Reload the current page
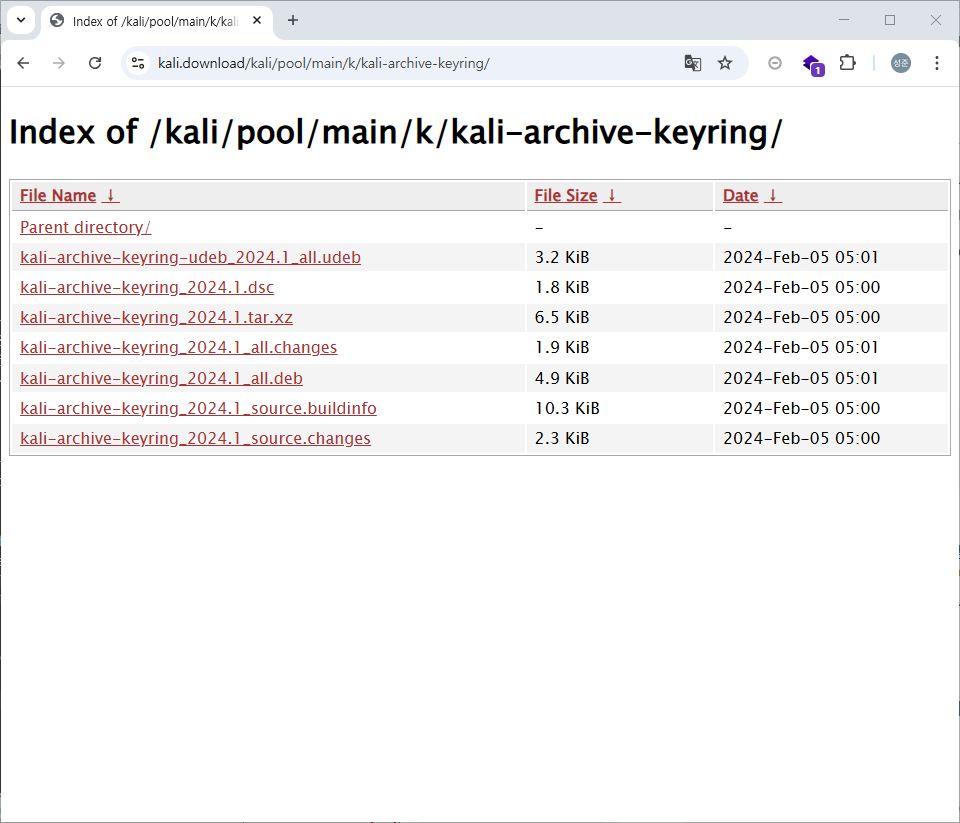The height and width of the screenshot is (823, 960). 95,63
